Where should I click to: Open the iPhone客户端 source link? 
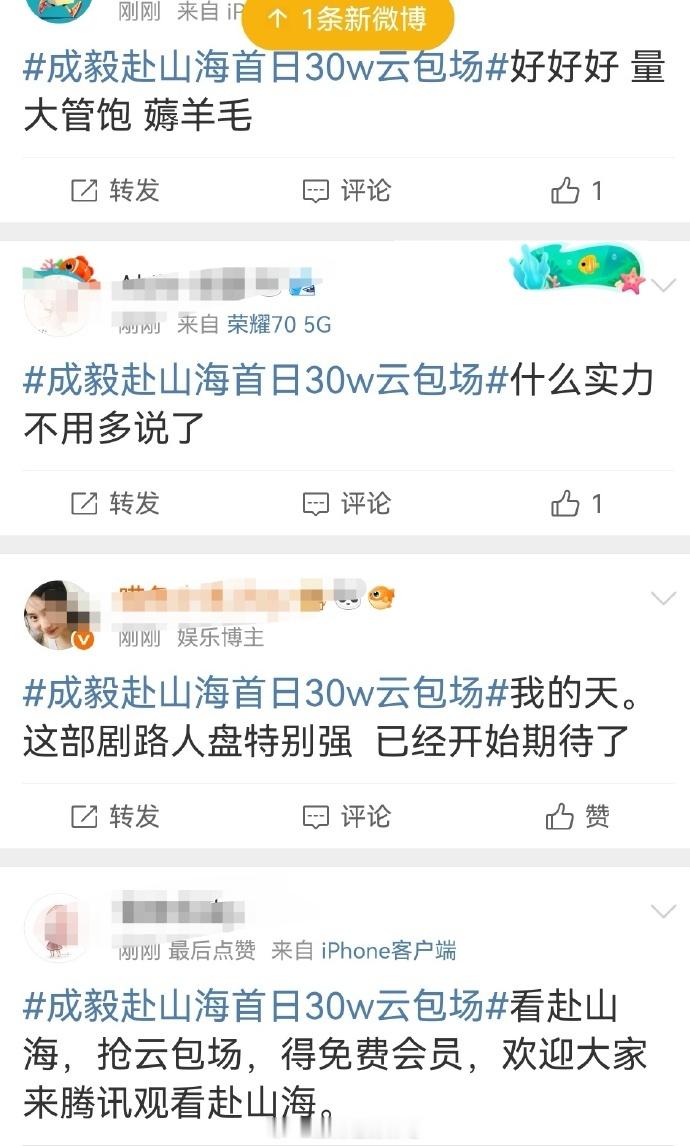(388, 951)
